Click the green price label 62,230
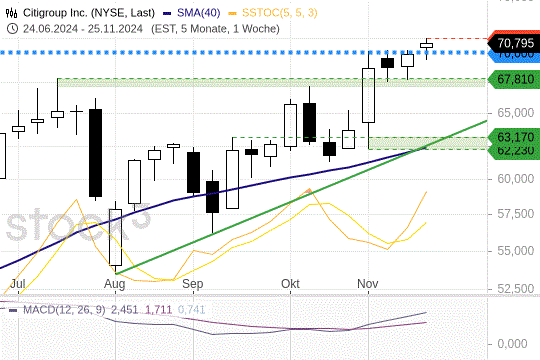 515,152
